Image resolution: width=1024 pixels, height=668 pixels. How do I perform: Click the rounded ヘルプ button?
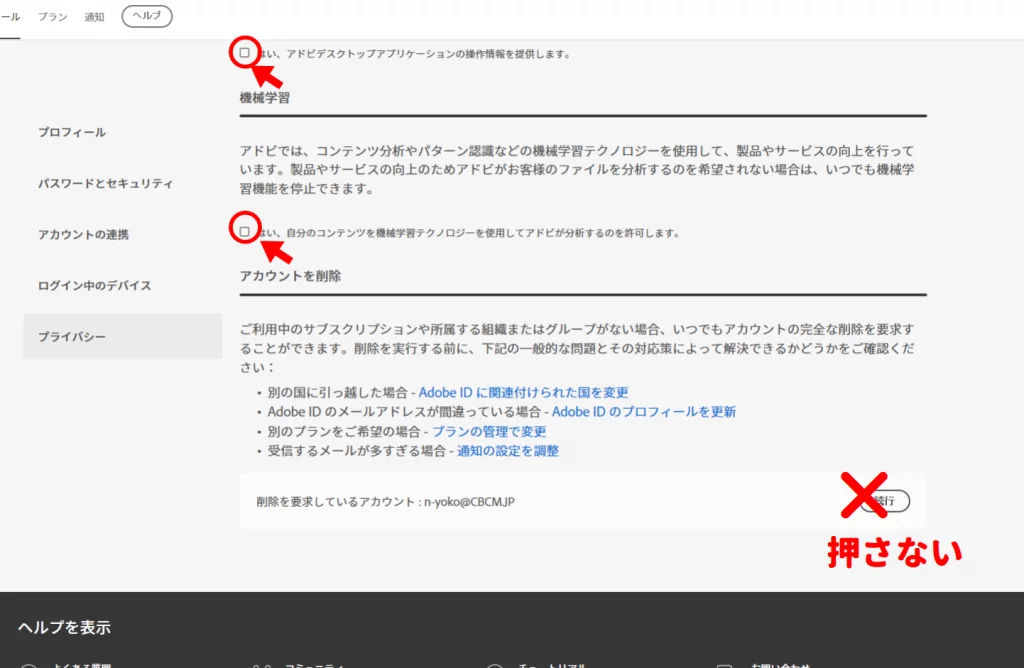pyautogui.click(x=147, y=17)
